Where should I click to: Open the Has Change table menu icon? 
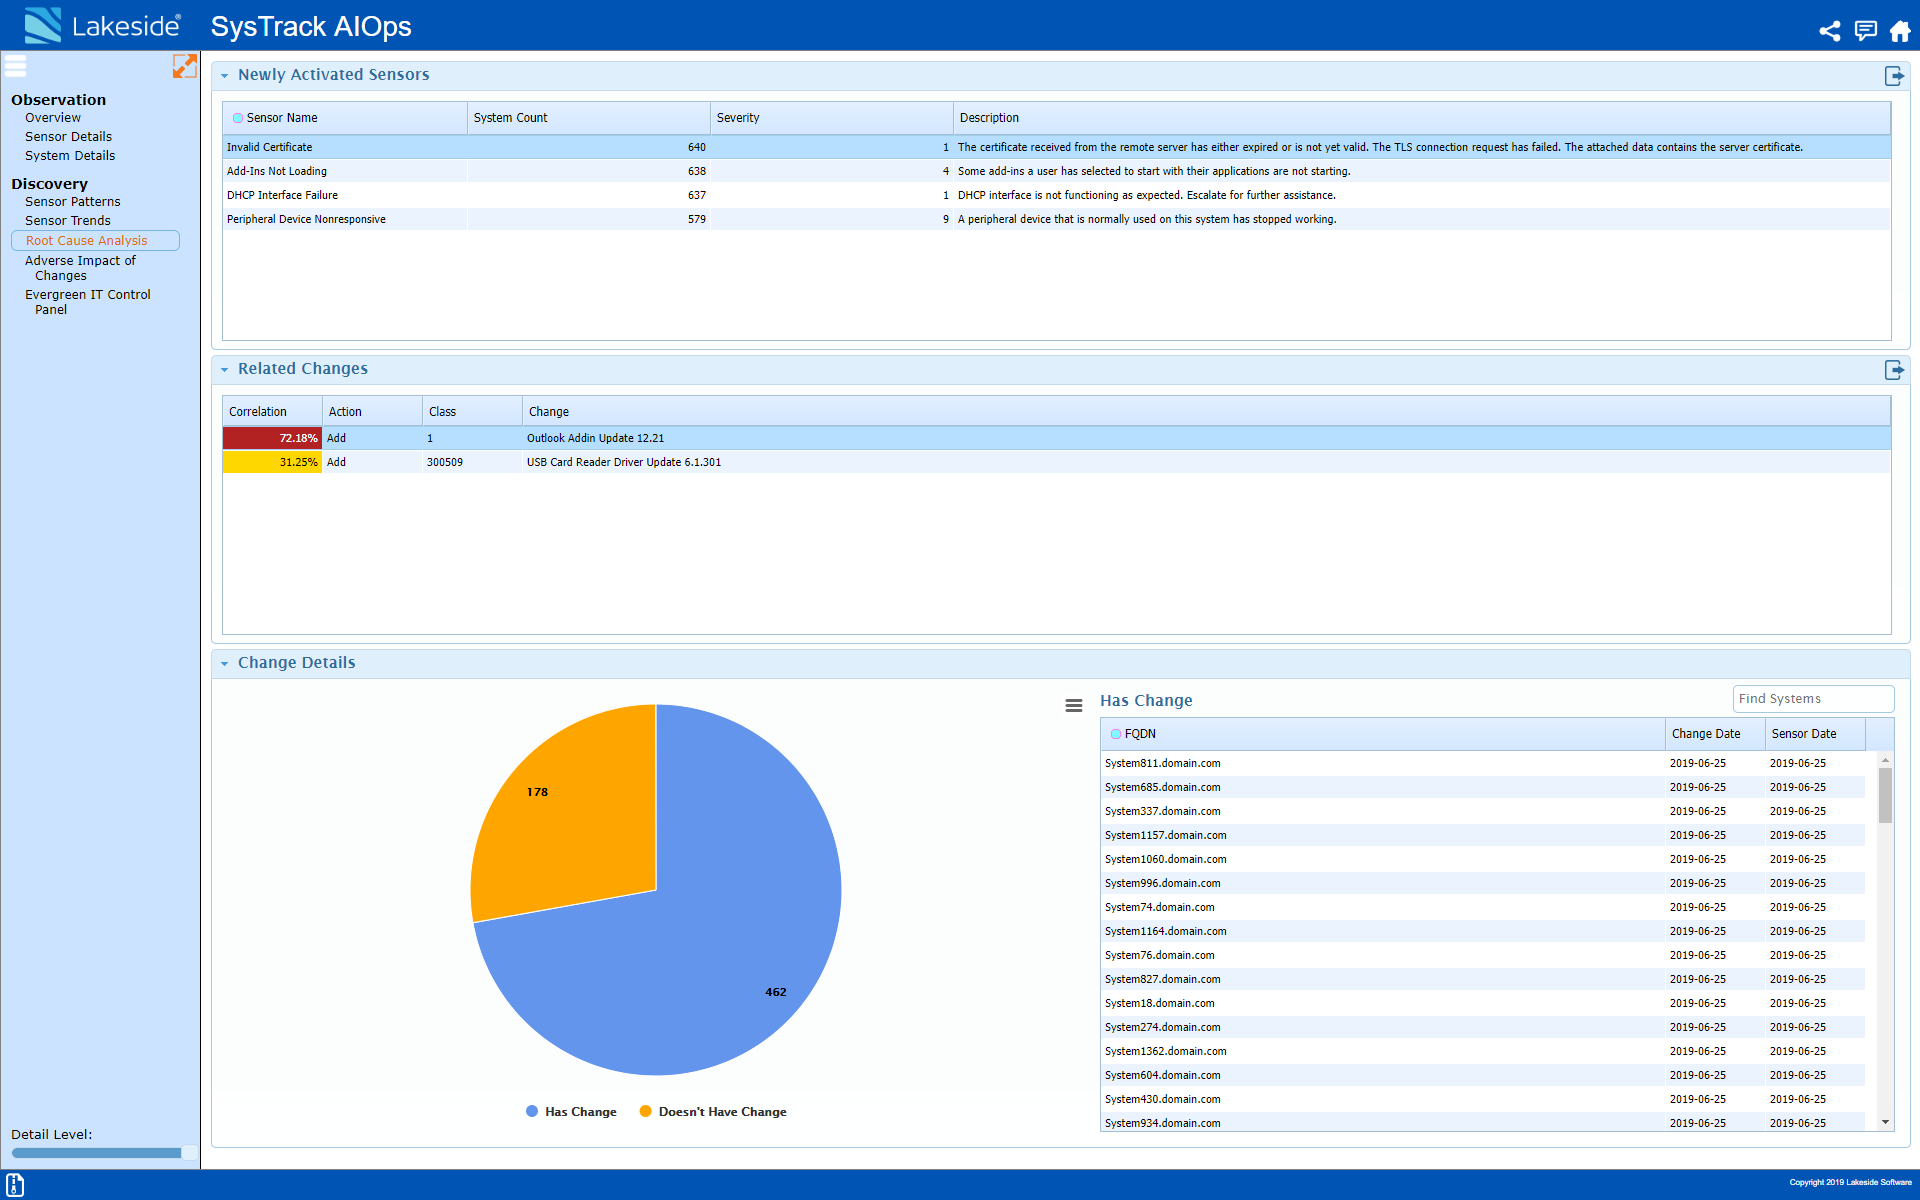point(1074,705)
